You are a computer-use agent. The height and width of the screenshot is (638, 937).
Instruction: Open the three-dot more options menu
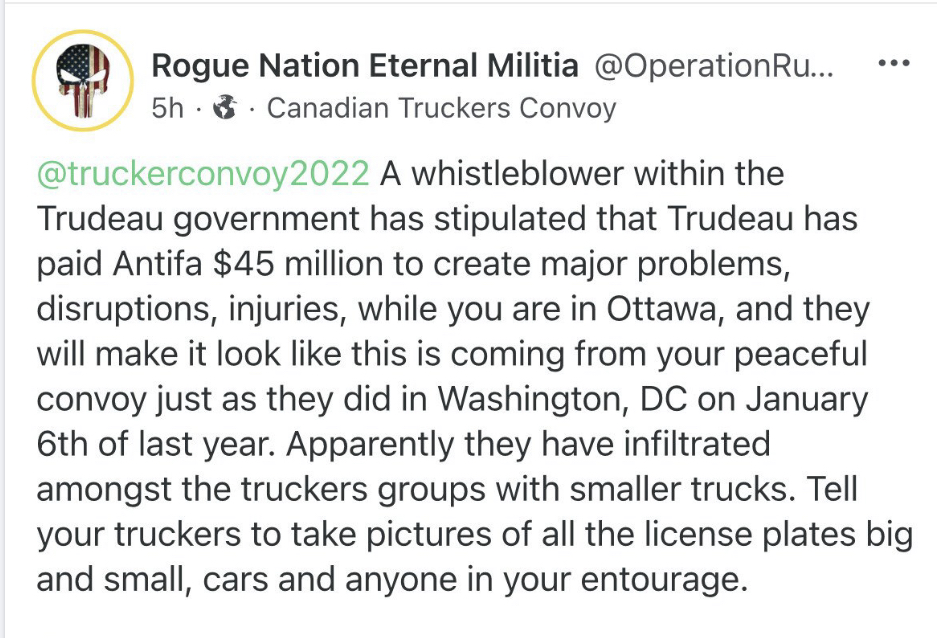[891, 62]
